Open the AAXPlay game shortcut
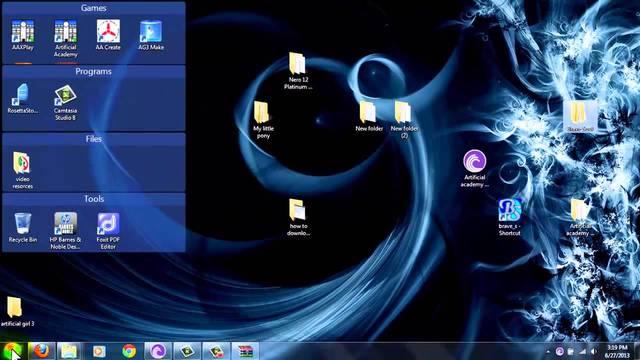Screen dimensions: 640x360 point(23,35)
